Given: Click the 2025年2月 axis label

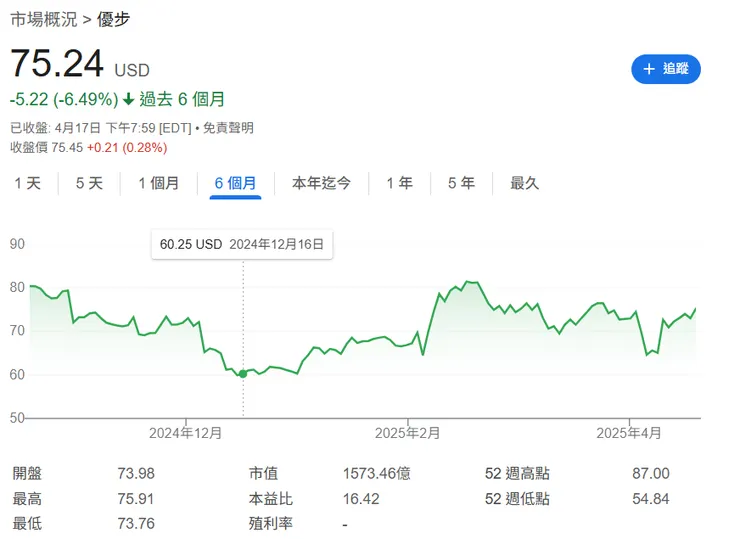Looking at the screenshot, I should tap(408, 433).
